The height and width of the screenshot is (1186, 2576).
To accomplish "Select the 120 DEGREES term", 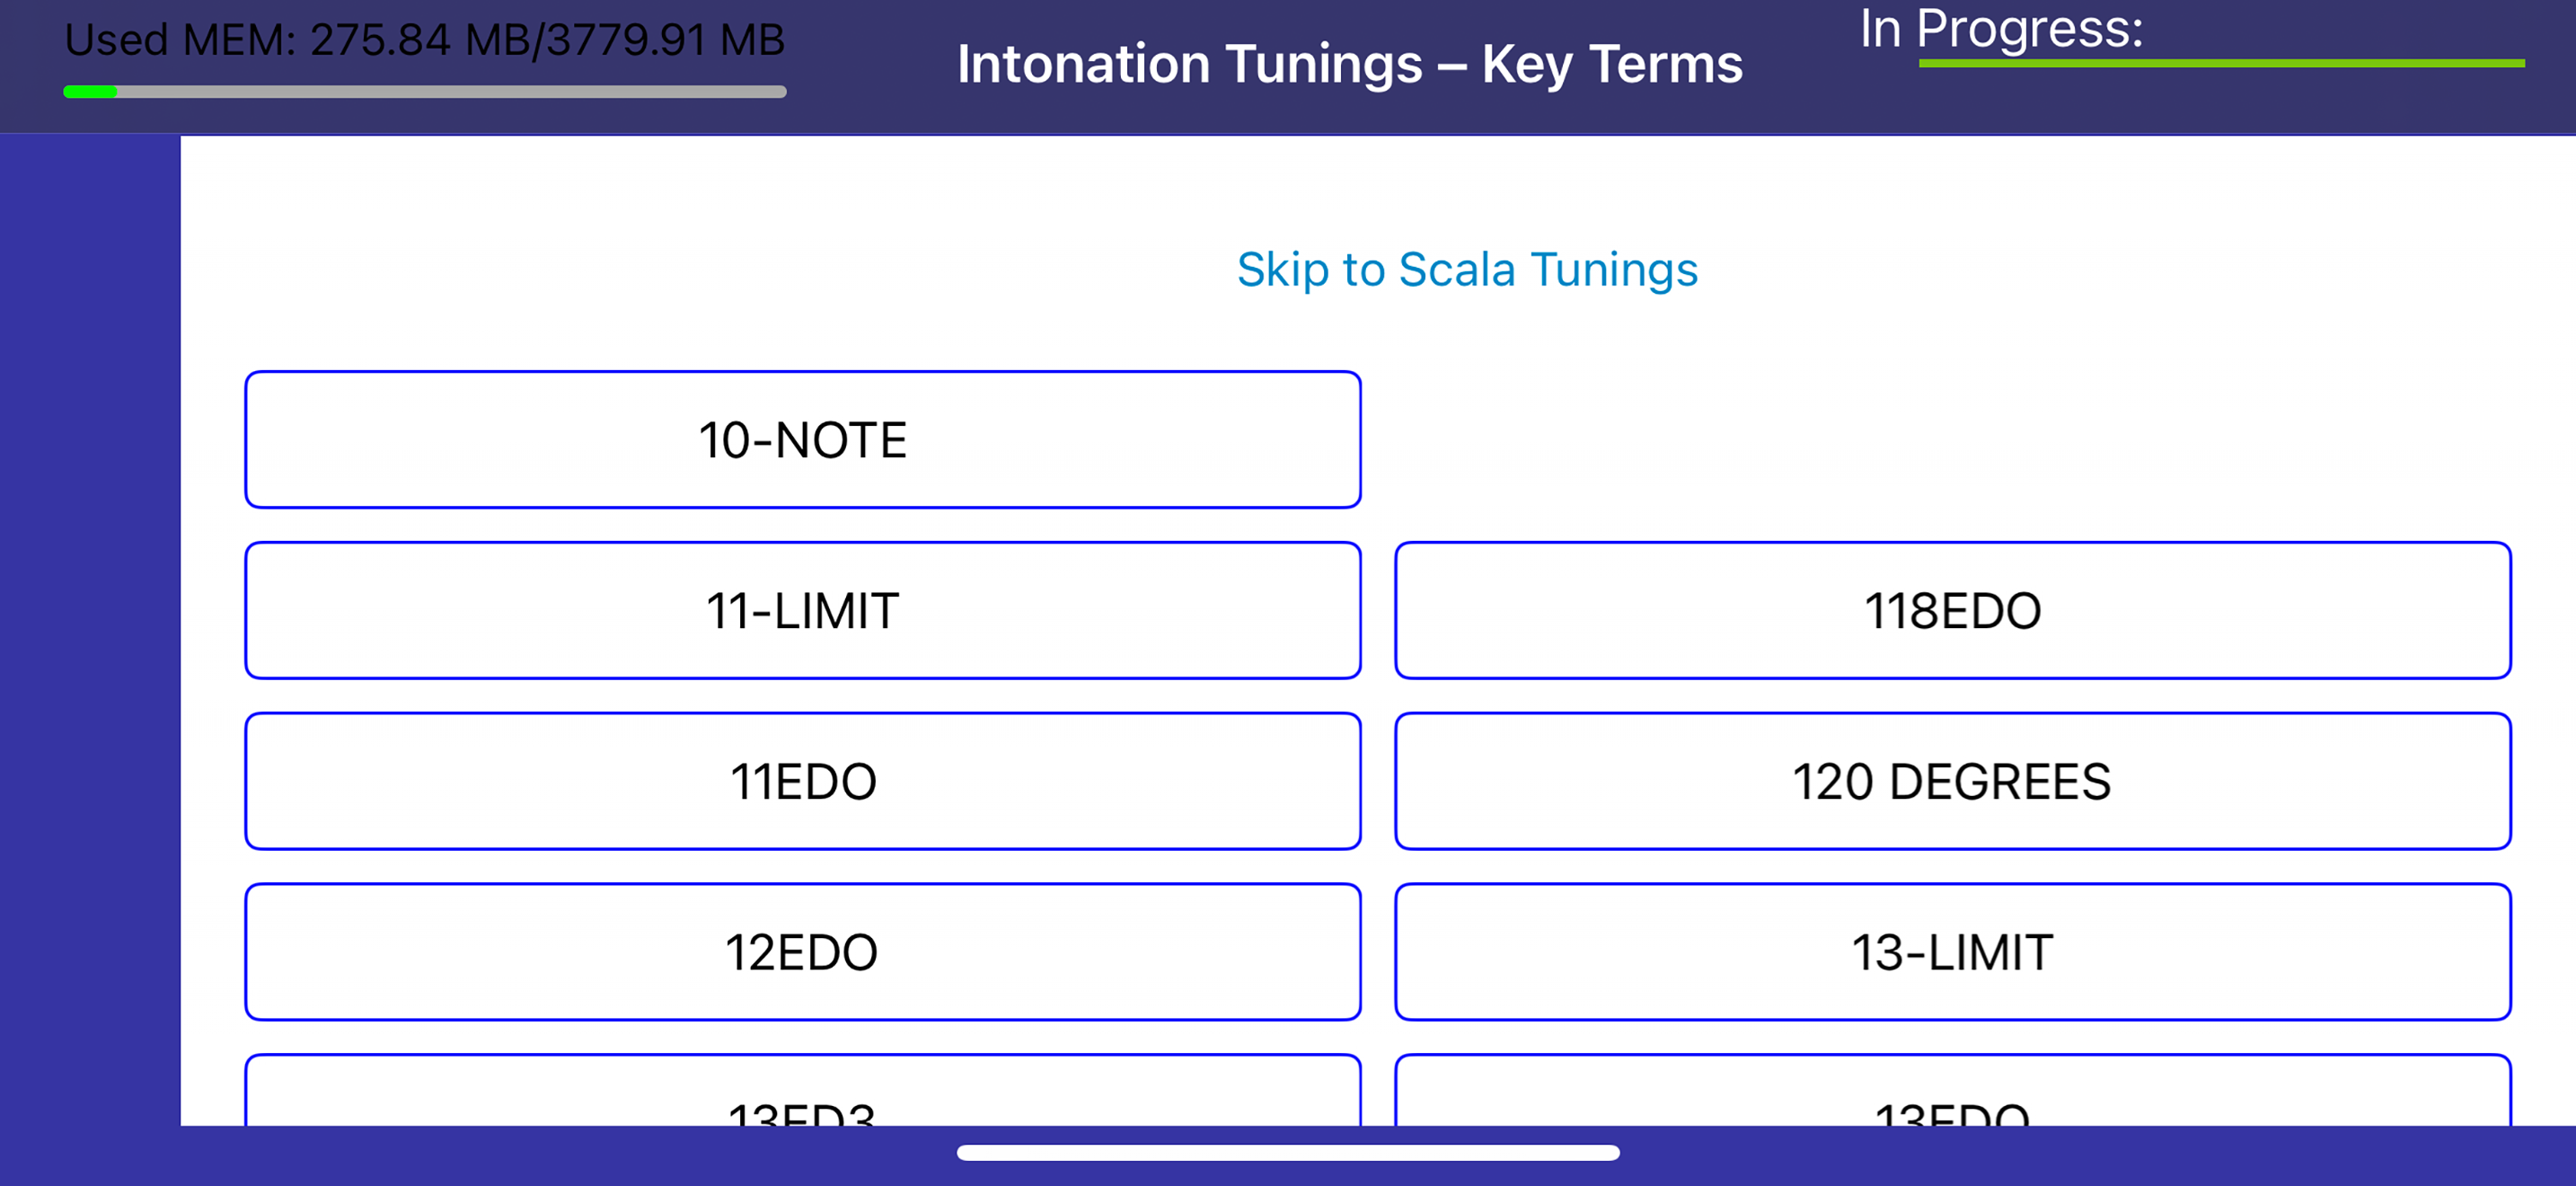I will point(1952,781).
